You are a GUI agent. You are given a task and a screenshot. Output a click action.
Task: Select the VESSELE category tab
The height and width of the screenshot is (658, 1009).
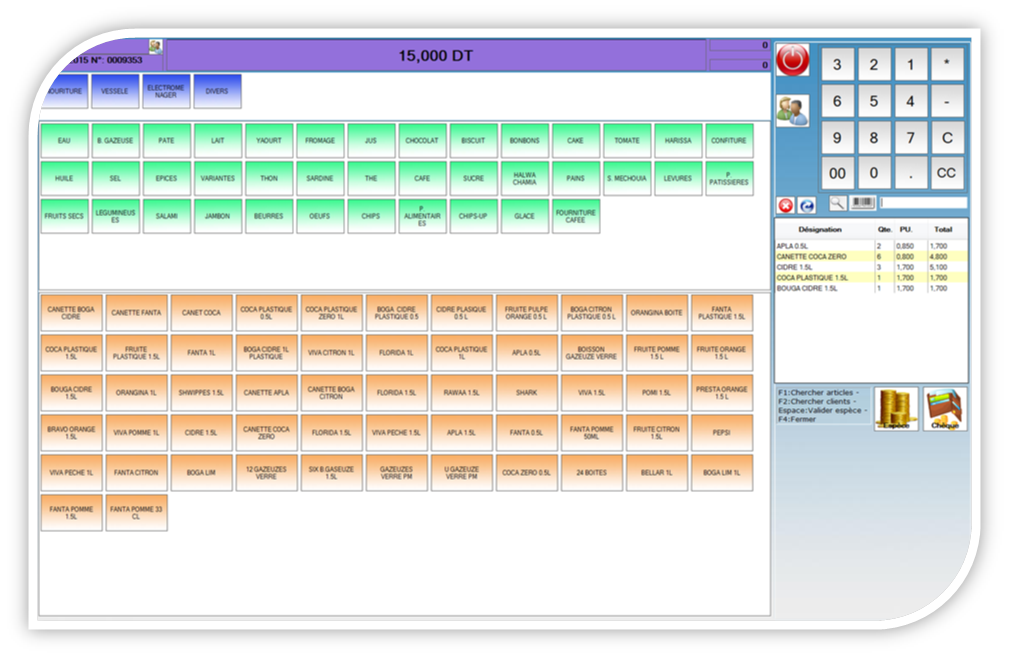tap(115, 91)
